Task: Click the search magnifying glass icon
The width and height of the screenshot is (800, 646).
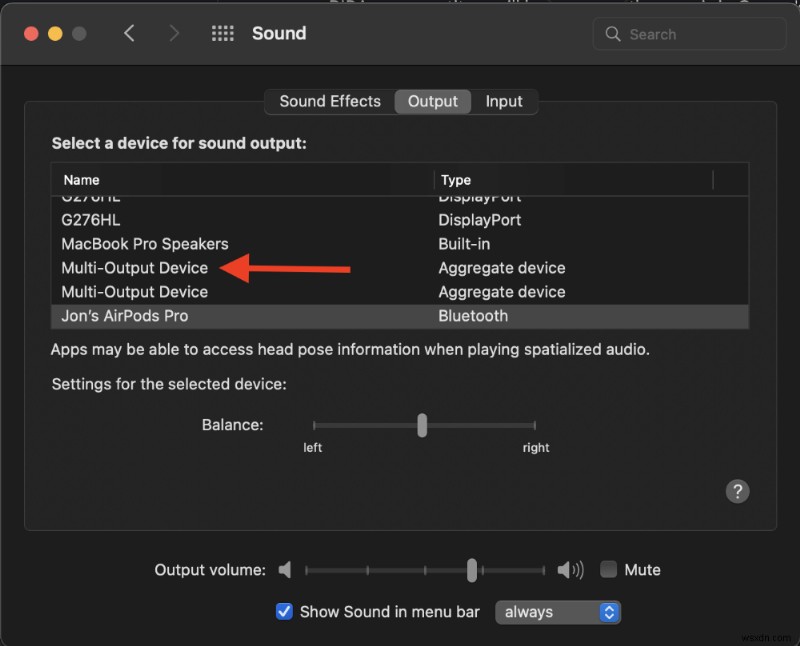Action: tap(613, 34)
